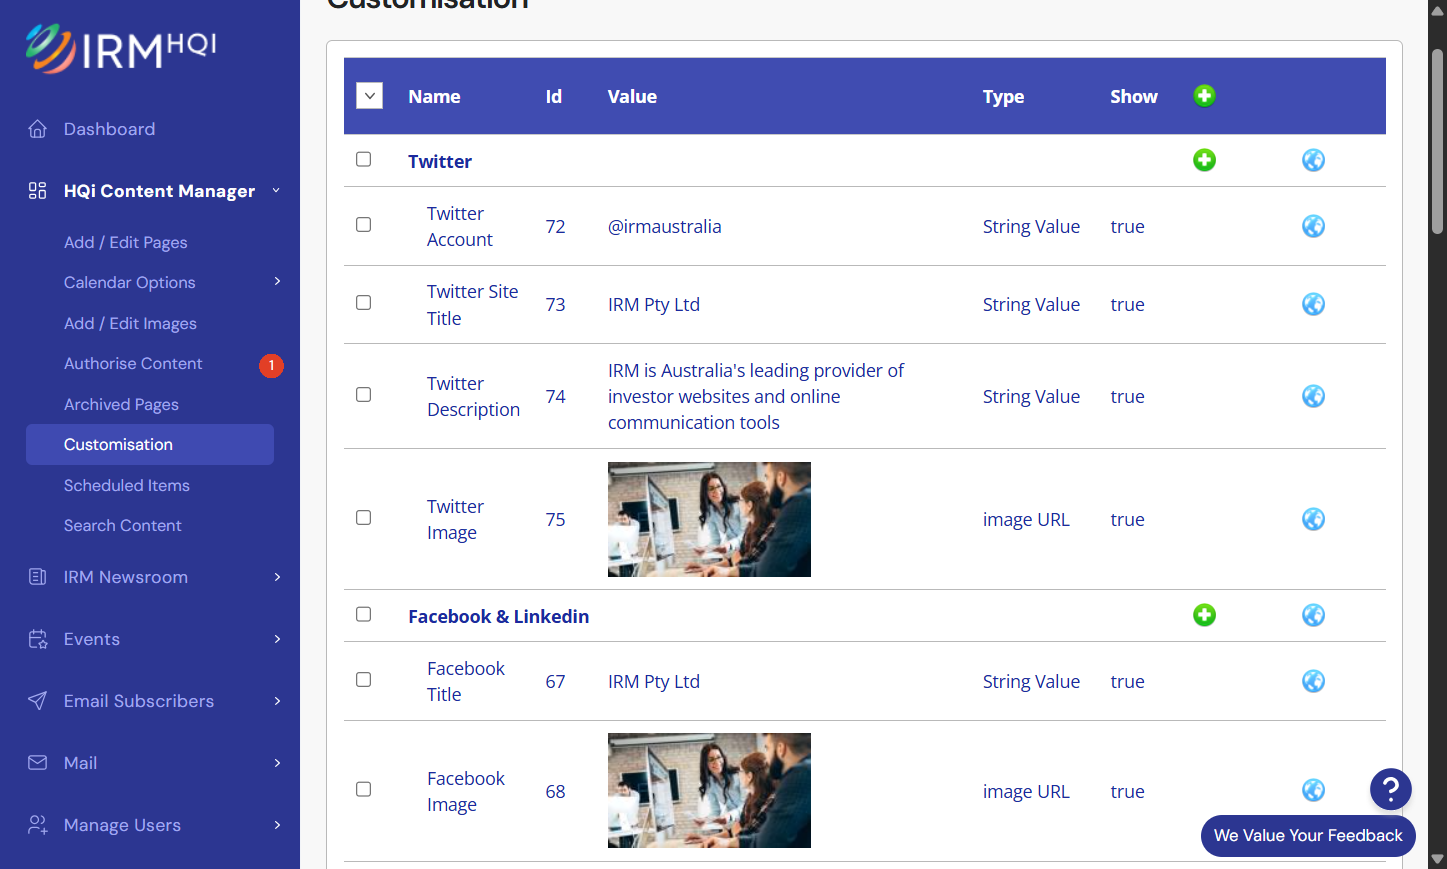Click the globe icon for Twitter Image
The image size is (1447, 869).
click(x=1313, y=519)
